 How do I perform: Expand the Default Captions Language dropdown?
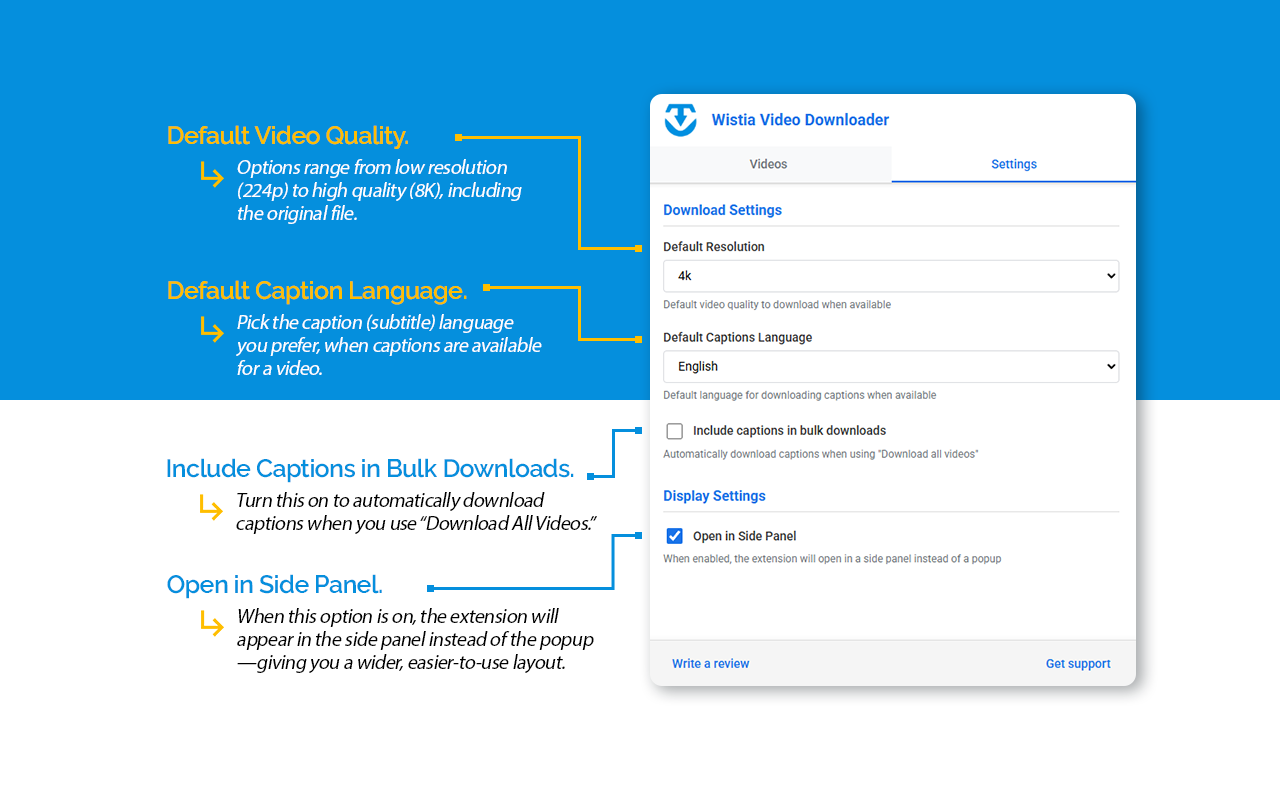click(x=891, y=367)
